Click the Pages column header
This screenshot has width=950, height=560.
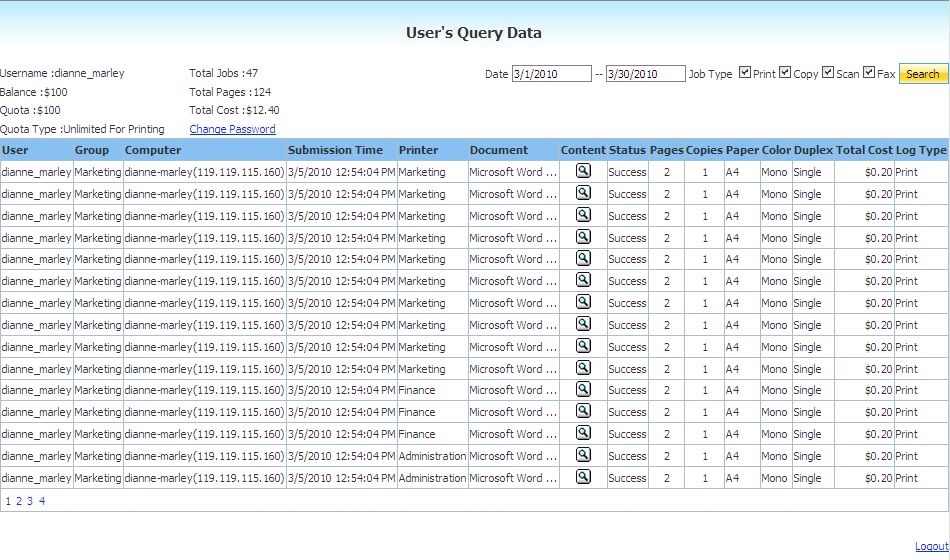(666, 150)
